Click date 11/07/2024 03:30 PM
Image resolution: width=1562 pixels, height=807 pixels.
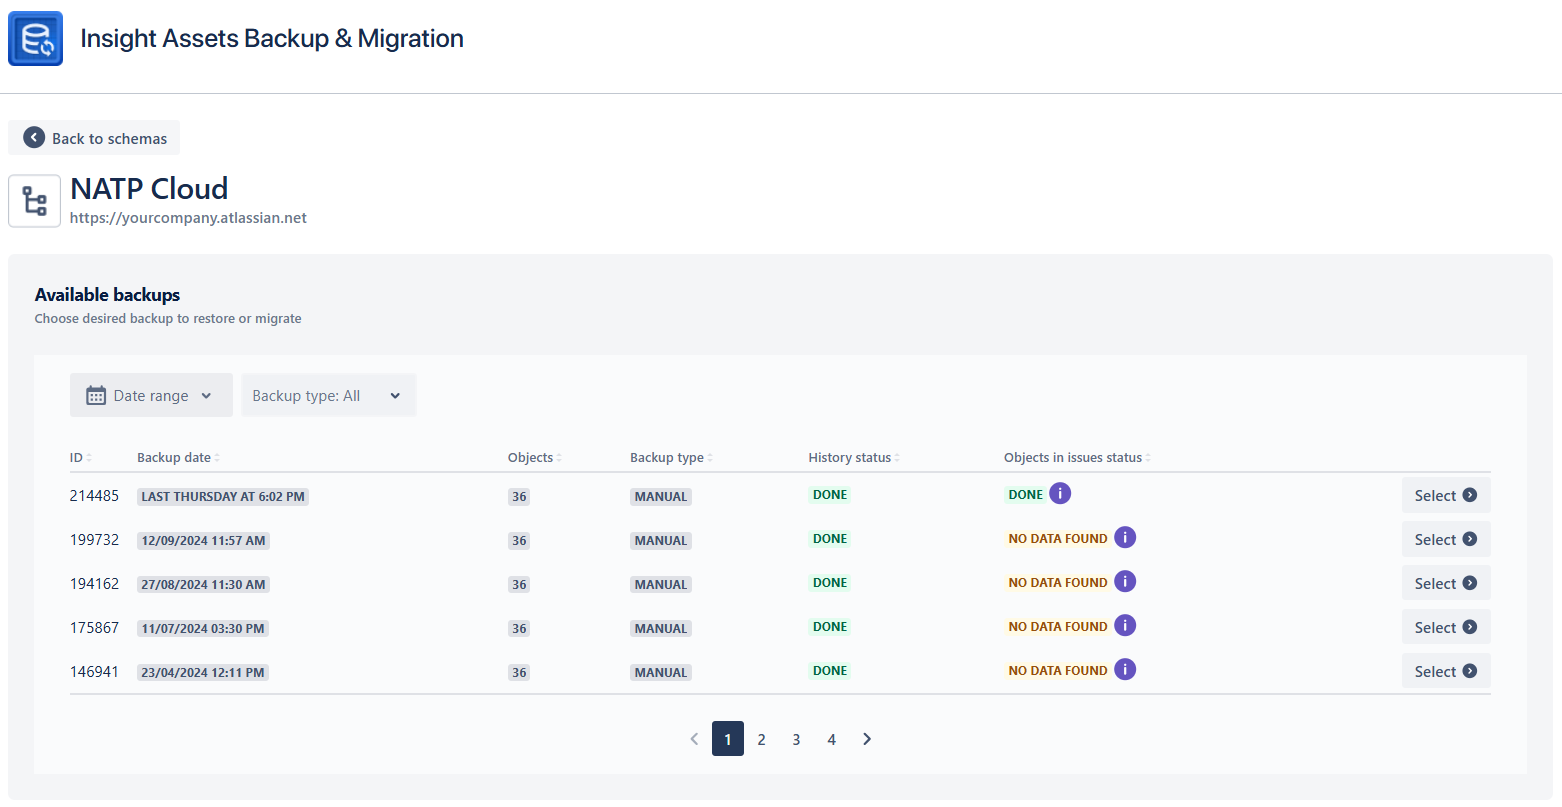click(x=203, y=629)
